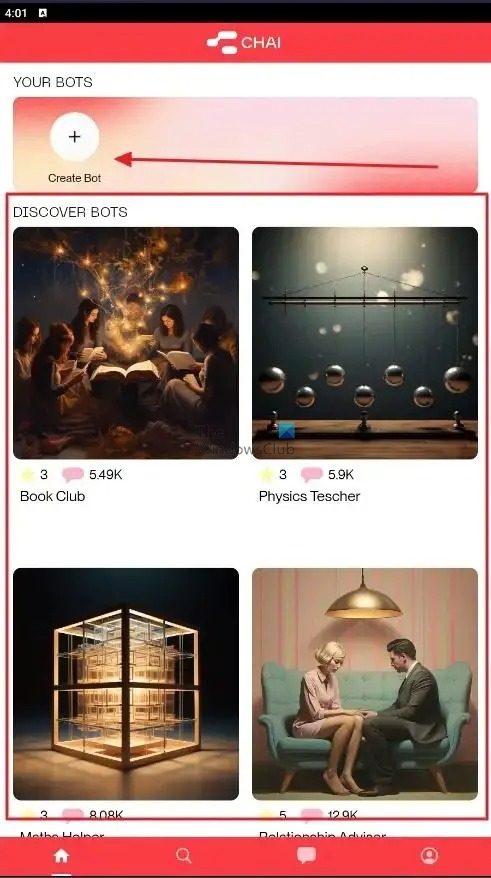The height and width of the screenshot is (878, 491).
Task: Click the Physics Tescher bot title
Action: (x=309, y=496)
